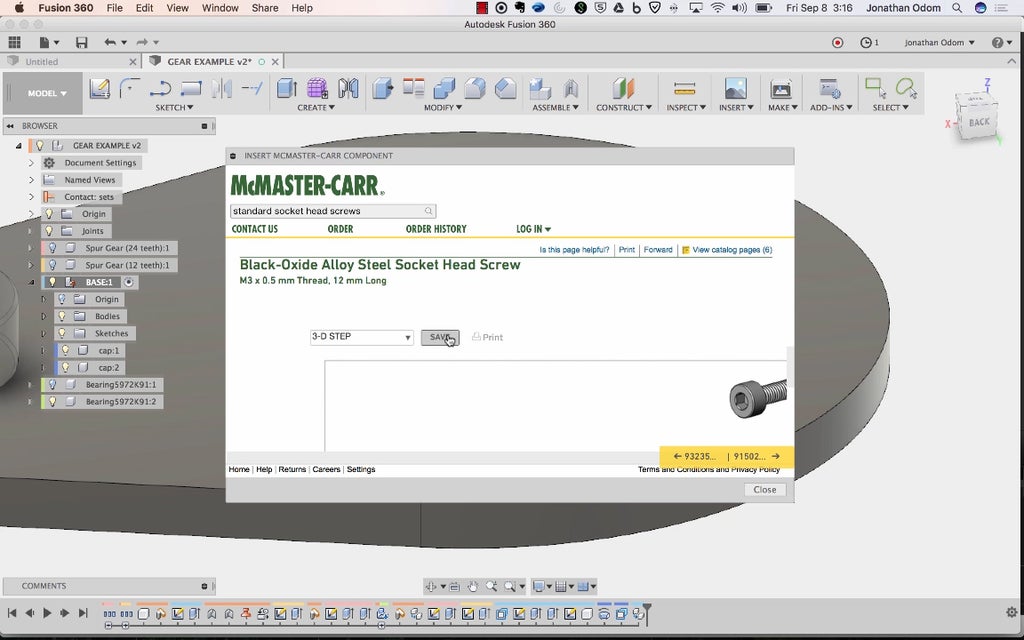The image size is (1024, 640).
Task: Click the Joint icon in Assemble
Action: [571, 88]
